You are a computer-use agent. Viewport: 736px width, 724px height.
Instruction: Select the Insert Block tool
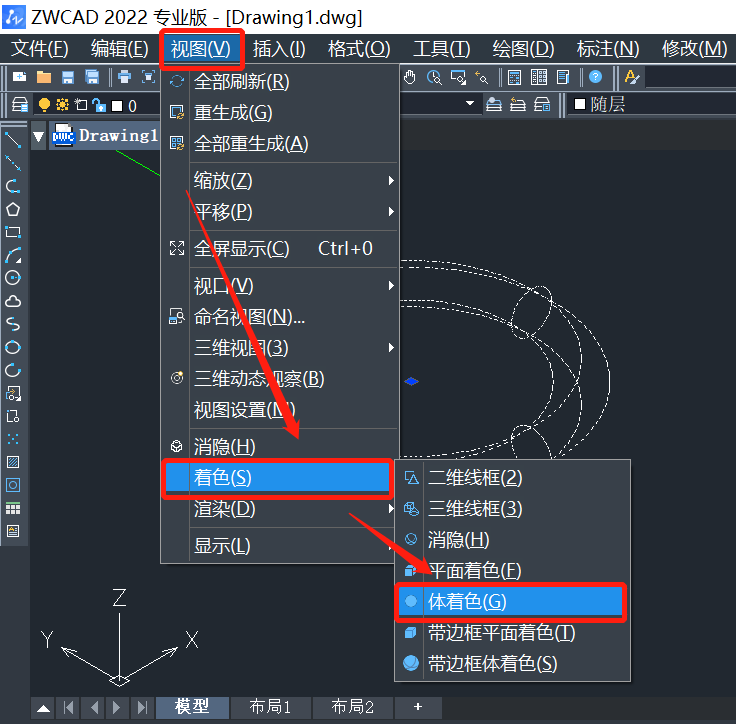tap(13, 393)
